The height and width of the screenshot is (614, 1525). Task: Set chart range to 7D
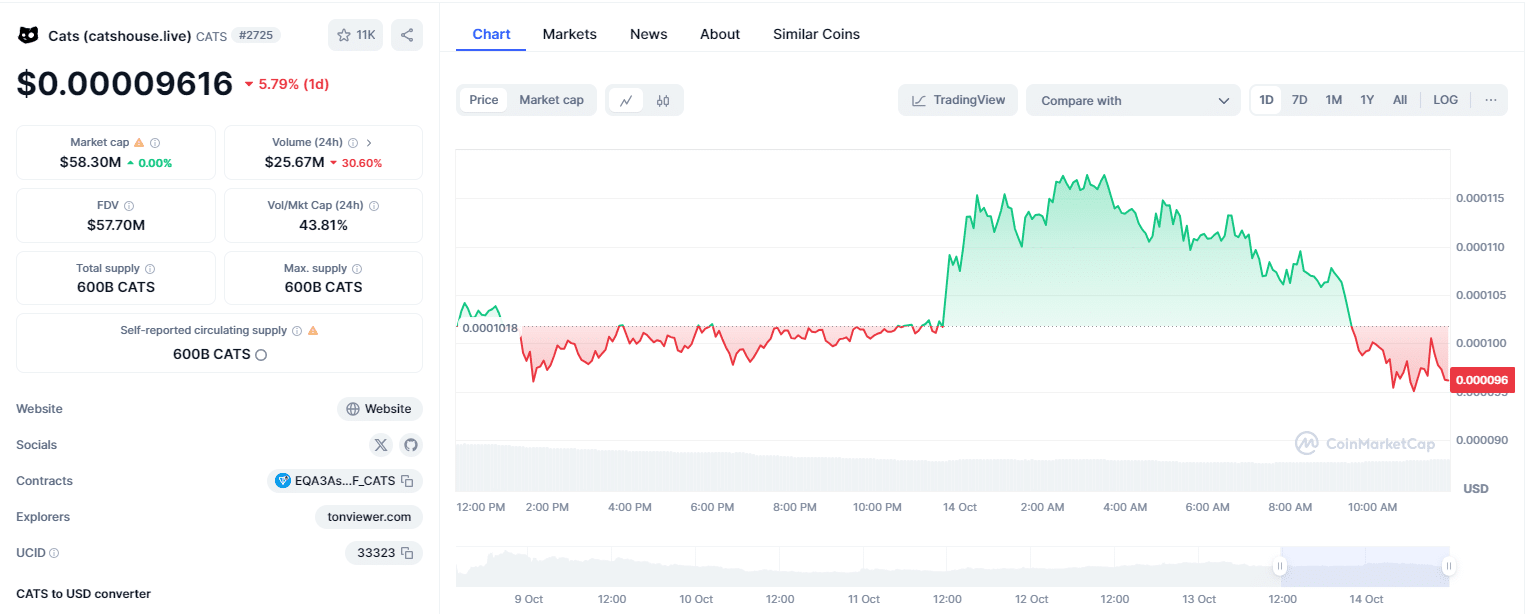click(1300, 100)
